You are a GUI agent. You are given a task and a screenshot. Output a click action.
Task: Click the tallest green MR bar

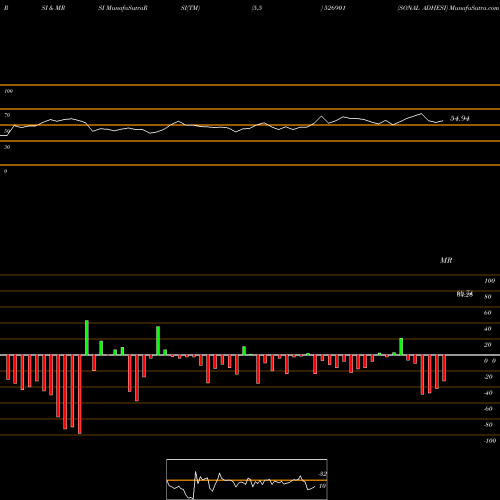coord(87,338)
